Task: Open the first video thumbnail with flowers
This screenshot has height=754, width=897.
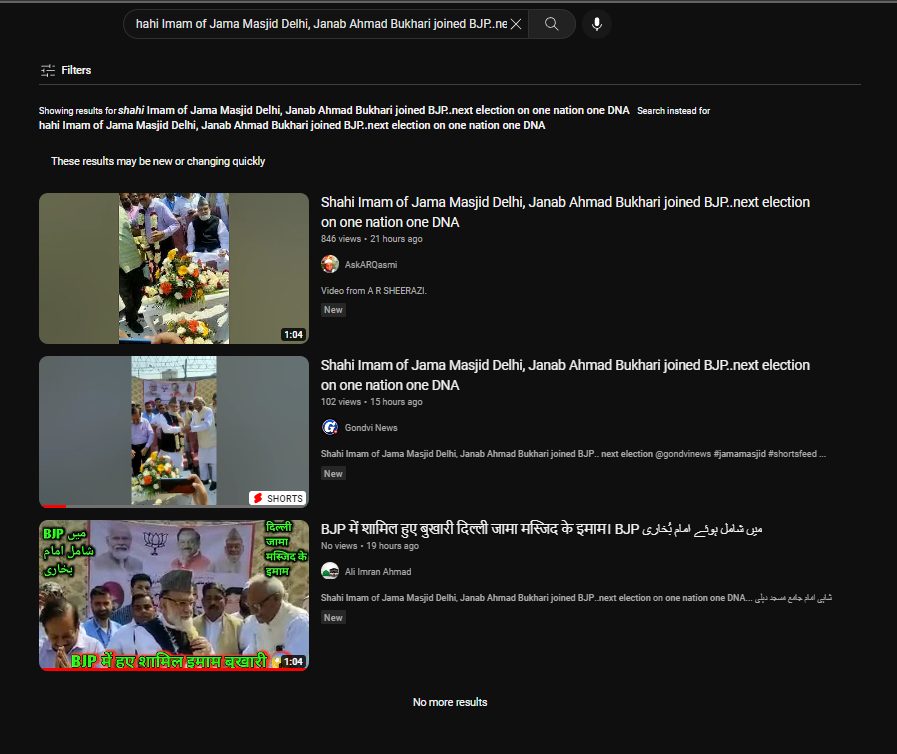Action: point(173,268)
